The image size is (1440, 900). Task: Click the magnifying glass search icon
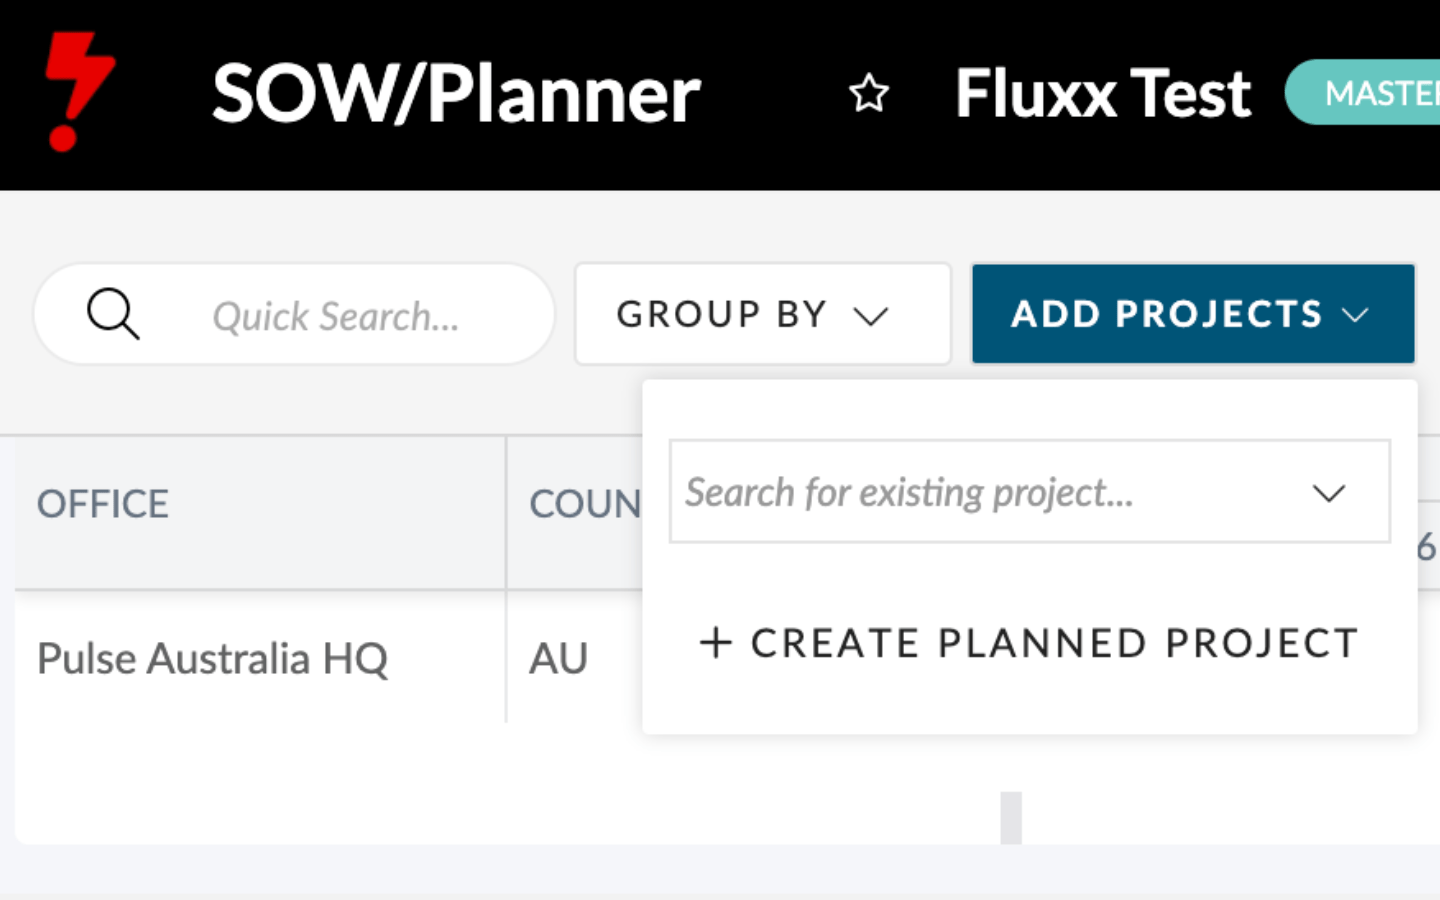pyautogui.click(x=112, y=314)
